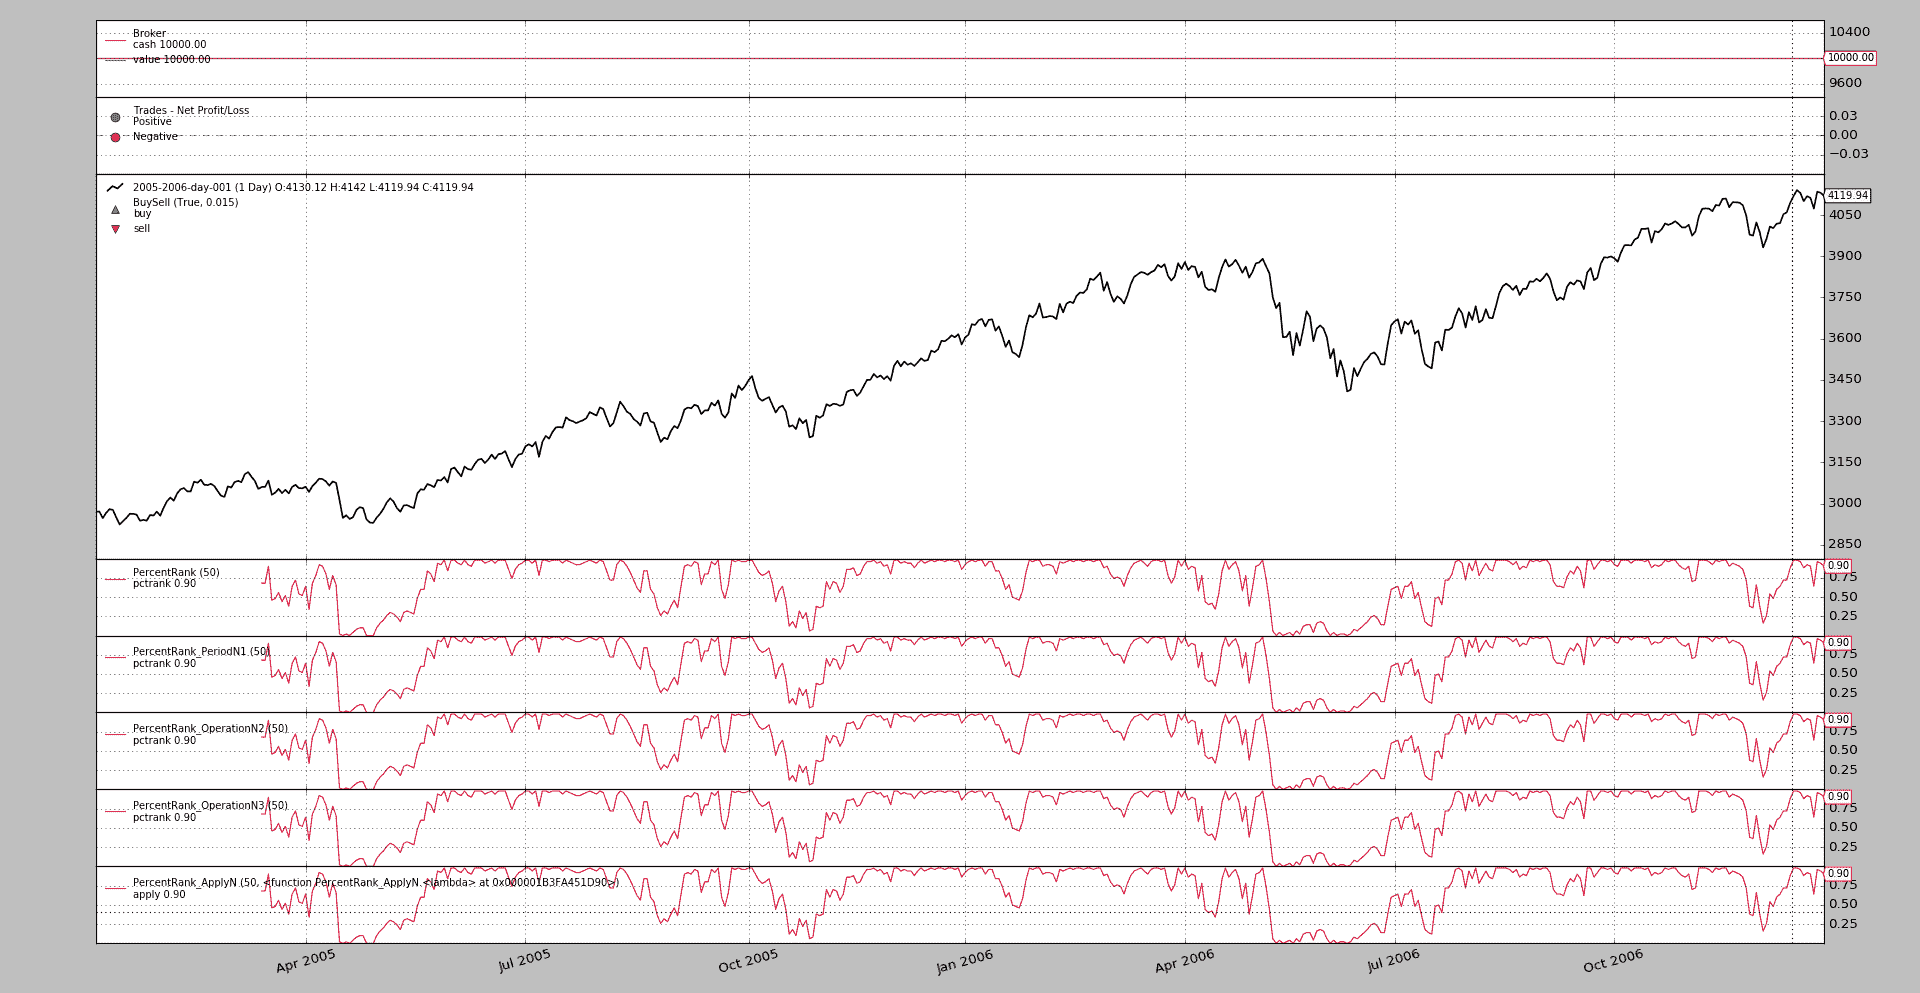Click the 'Jan 2006' x-axis label

click(x=965, y=961)
